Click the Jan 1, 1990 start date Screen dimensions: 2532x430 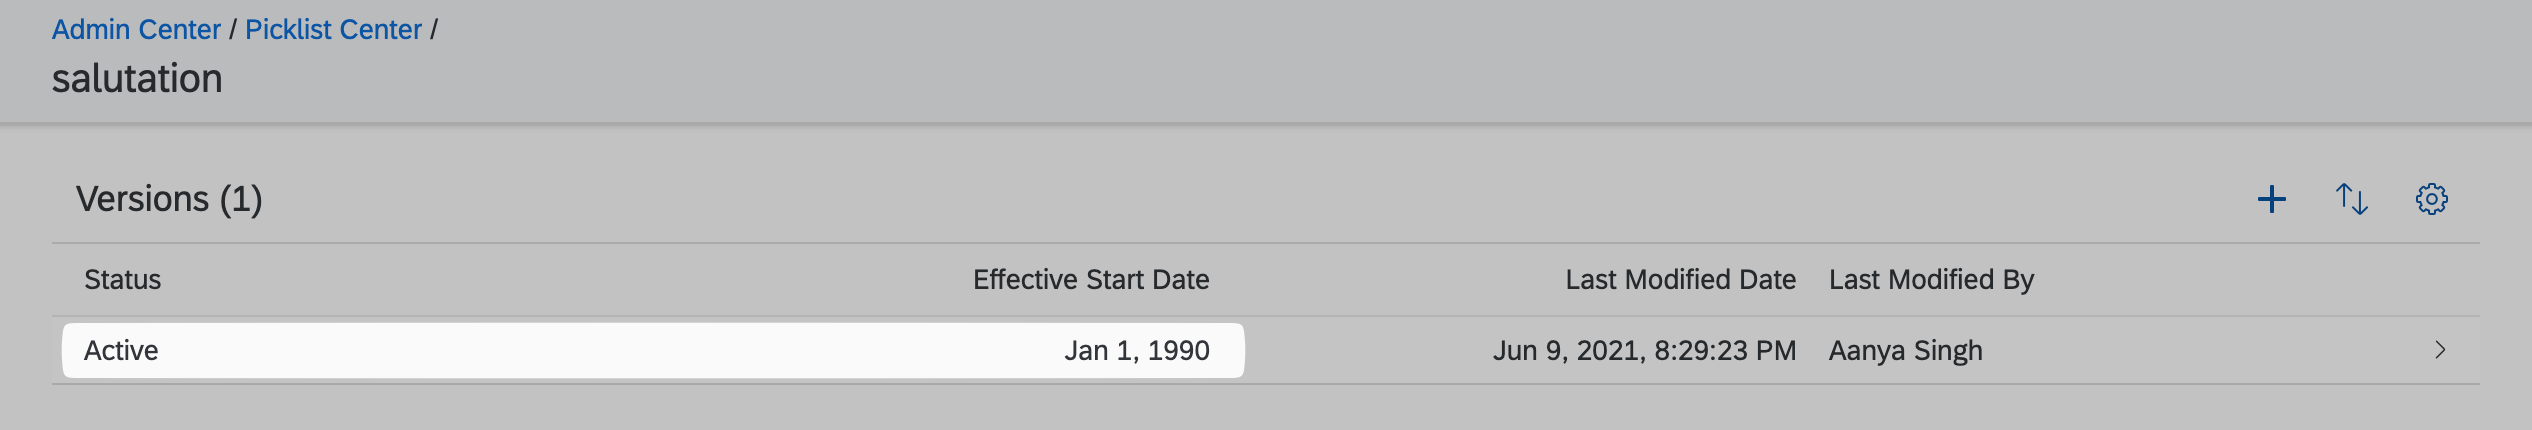click(x=1136, y=351)
